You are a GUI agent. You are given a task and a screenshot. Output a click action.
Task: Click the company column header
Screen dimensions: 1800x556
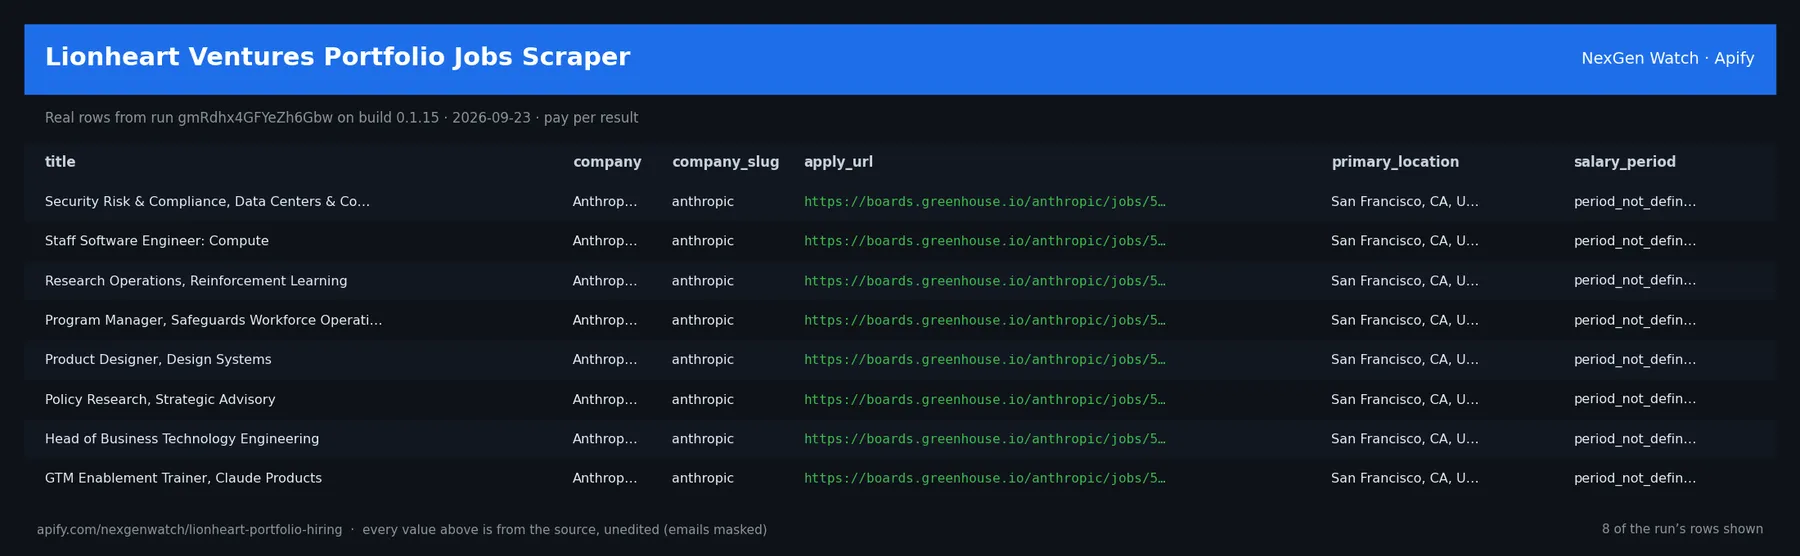tap(607, 162)
